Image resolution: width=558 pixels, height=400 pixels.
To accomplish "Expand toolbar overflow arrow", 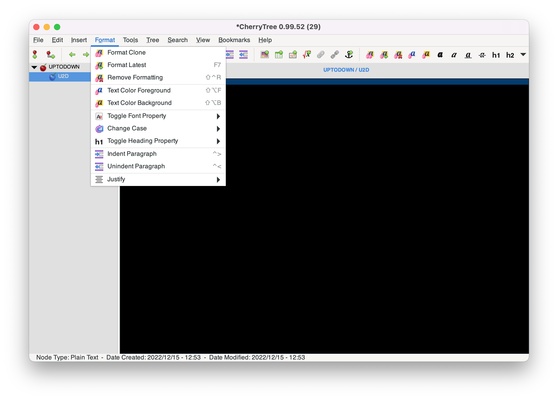I will 523,54.
